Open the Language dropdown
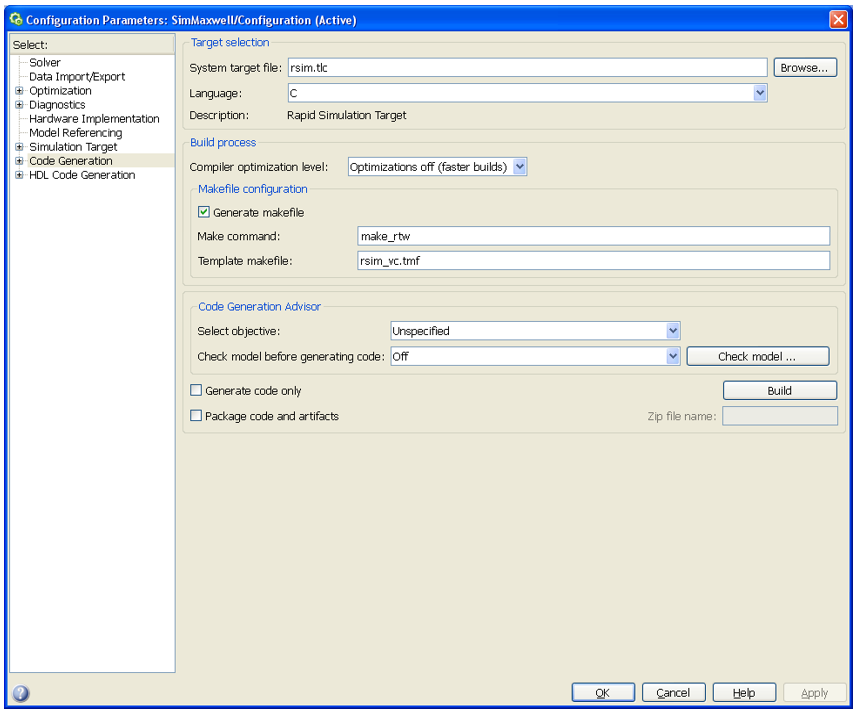 coord(759,93)
